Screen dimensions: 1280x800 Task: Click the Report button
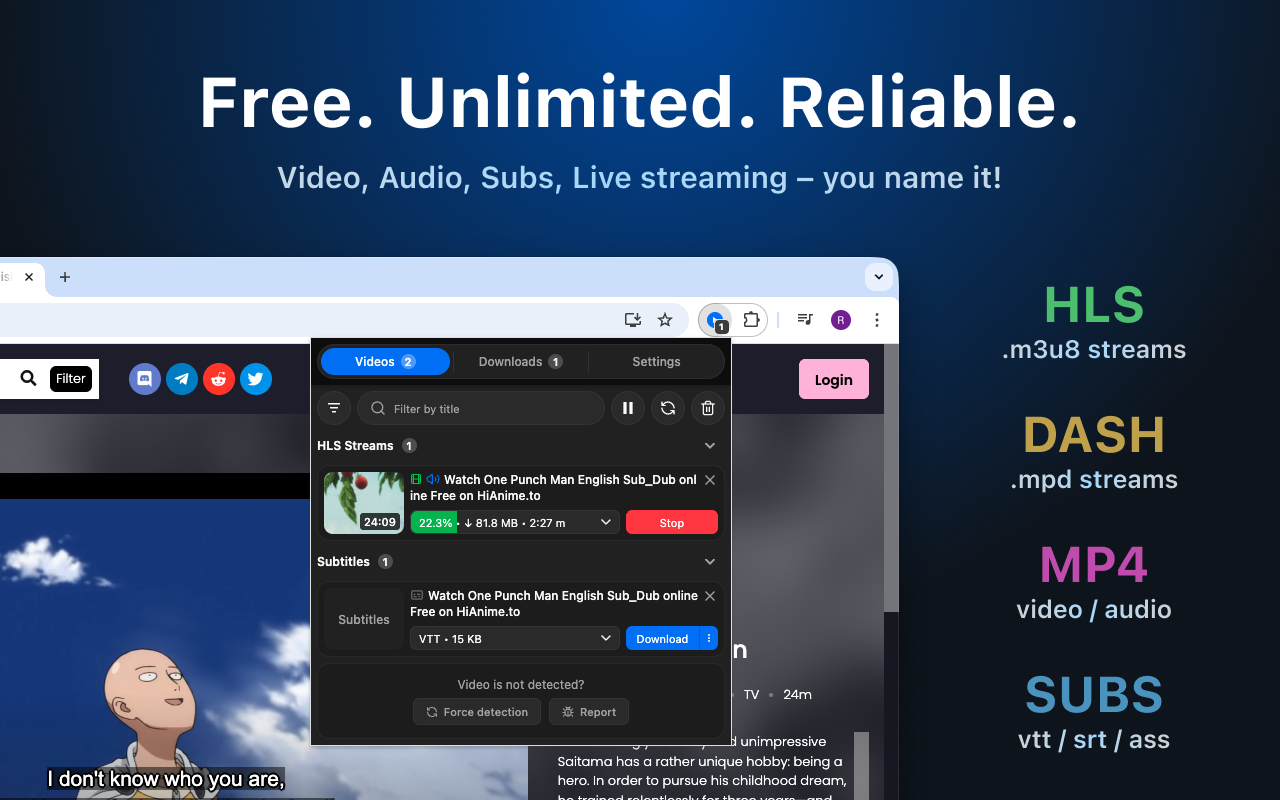tap(589, 712)
